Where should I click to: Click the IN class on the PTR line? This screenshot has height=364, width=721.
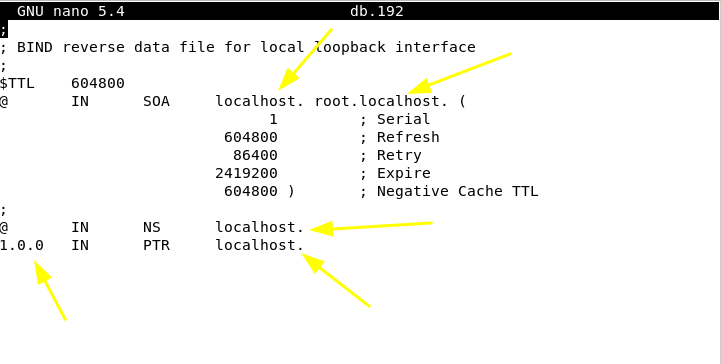coord(80,245)
